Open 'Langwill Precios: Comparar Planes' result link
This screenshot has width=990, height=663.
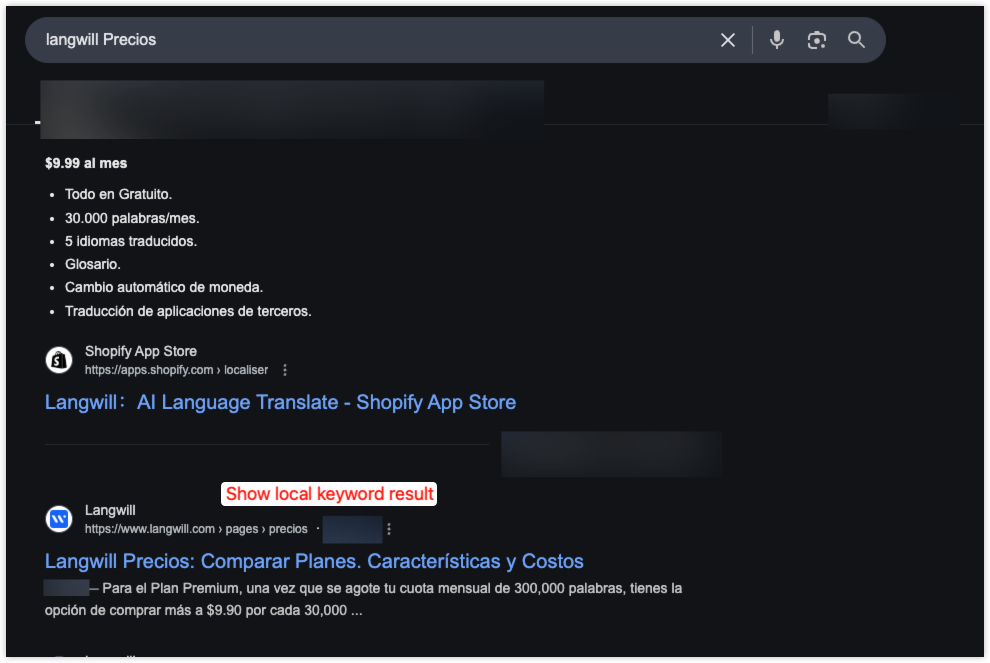314,561
